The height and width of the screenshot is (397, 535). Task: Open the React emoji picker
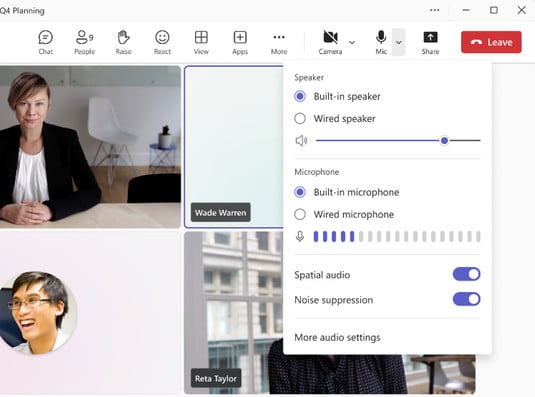[x=162, y=43]
